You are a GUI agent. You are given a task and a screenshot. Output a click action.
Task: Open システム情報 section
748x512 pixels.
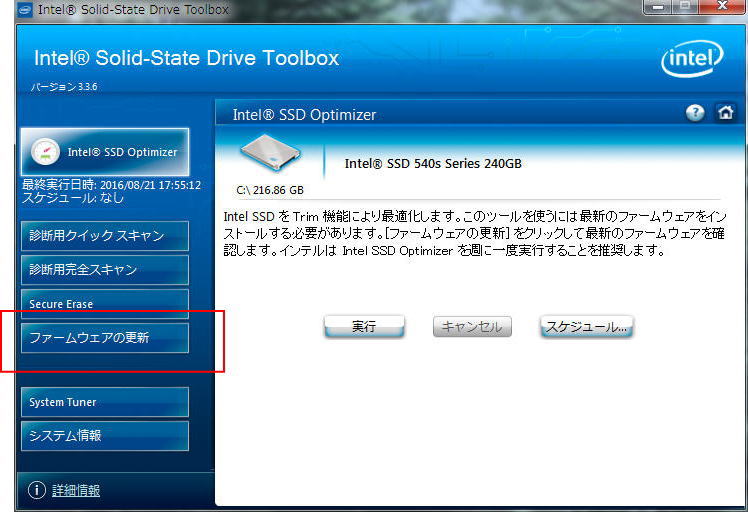click(105, 436)
